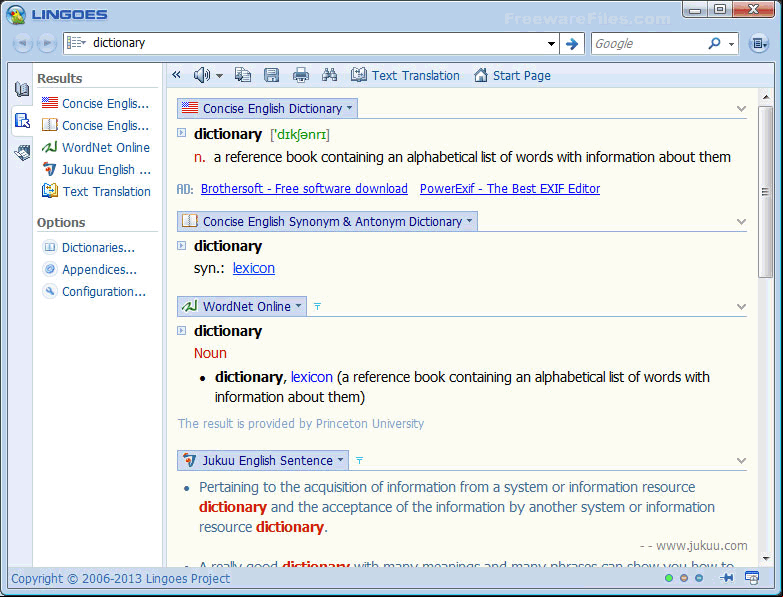
Task: Toggle the entry marker beside first dictionary headword
Action: (182, 133)
